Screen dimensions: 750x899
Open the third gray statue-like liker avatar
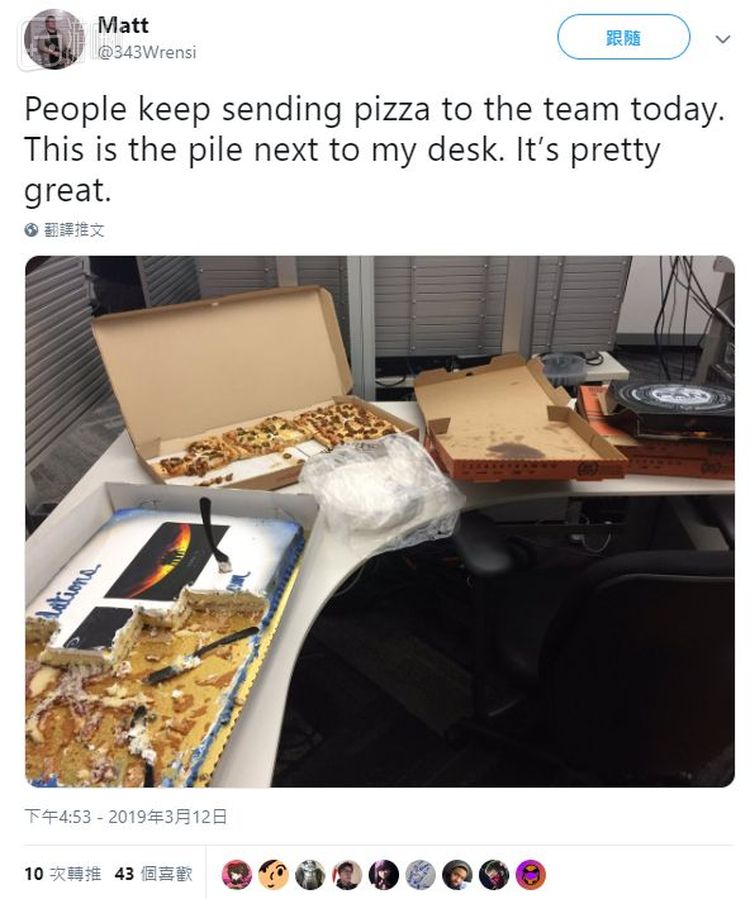pos(310,874)
